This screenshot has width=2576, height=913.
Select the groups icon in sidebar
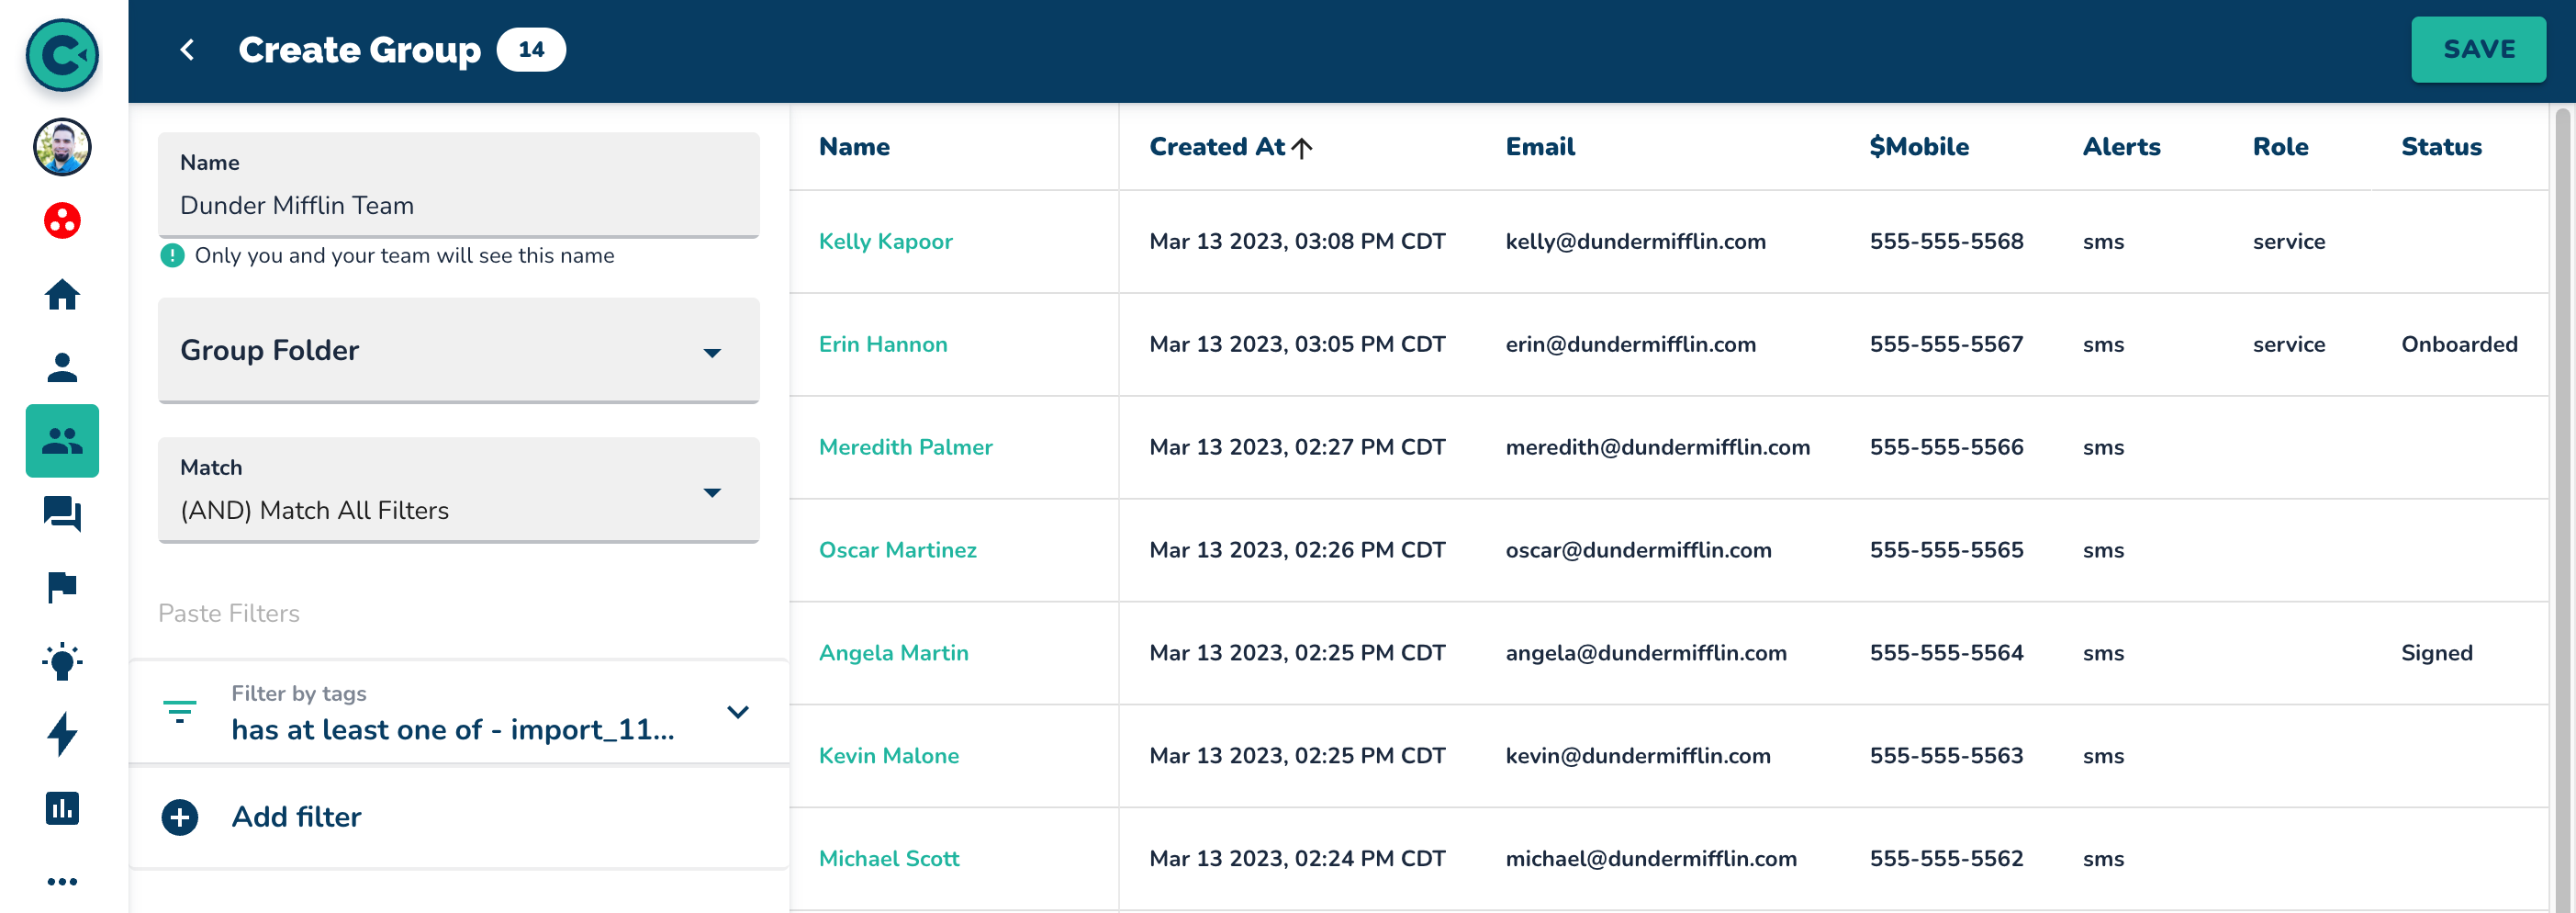point(62,440)
